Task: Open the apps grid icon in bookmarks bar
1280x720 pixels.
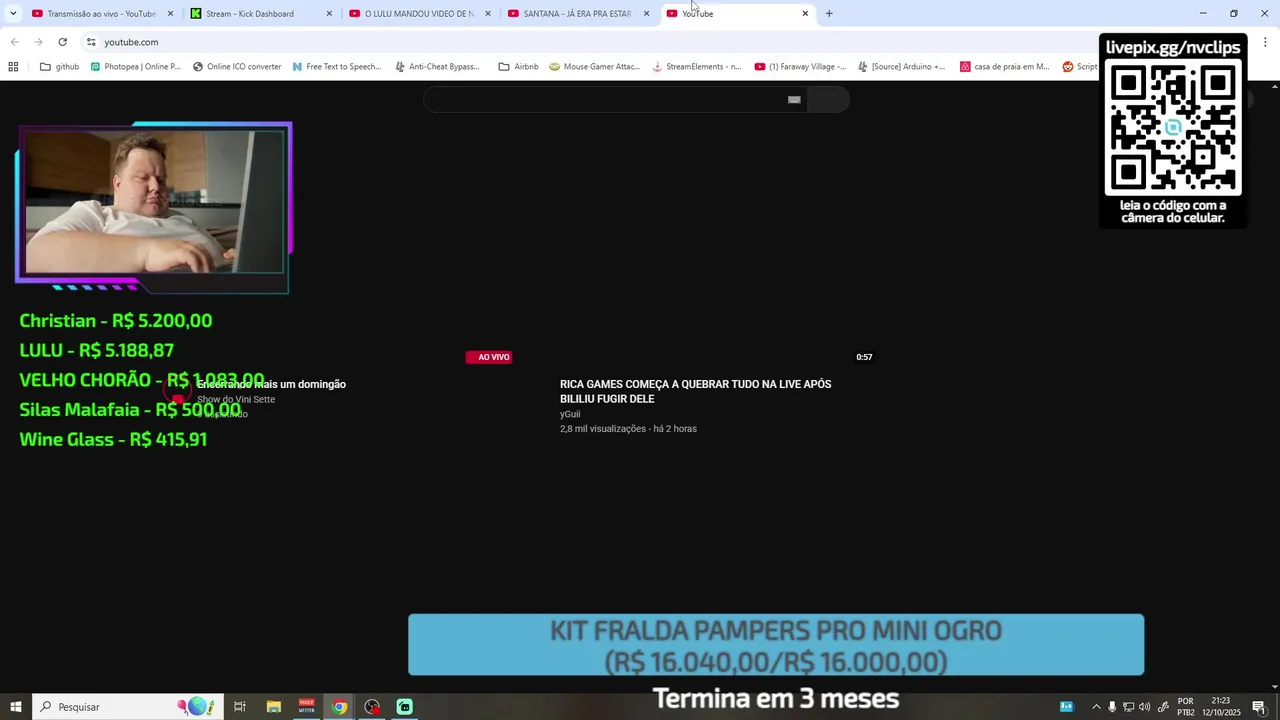Action: point(13,67)
